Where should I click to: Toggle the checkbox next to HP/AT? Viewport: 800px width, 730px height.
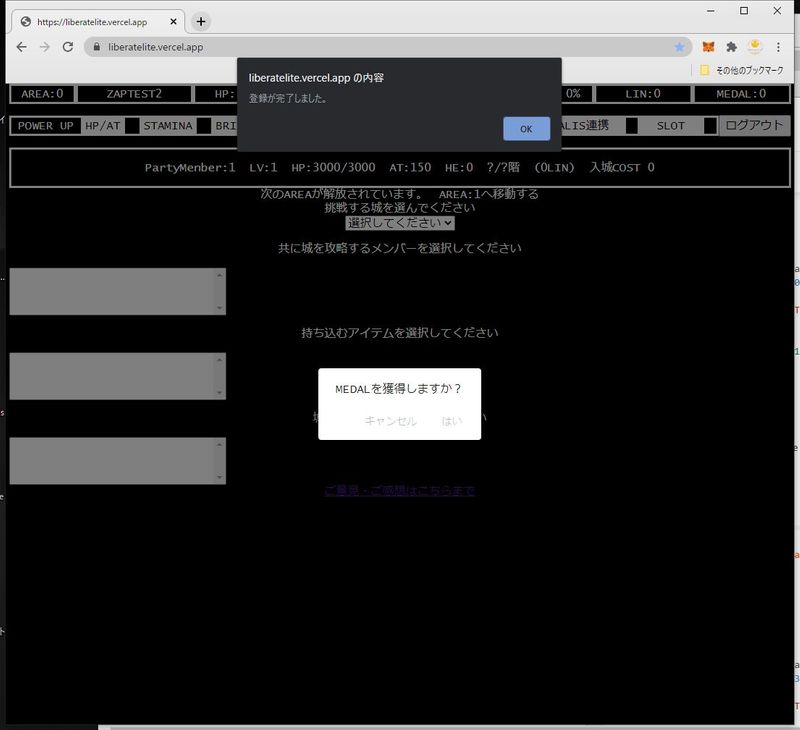[x=132, y=126]
